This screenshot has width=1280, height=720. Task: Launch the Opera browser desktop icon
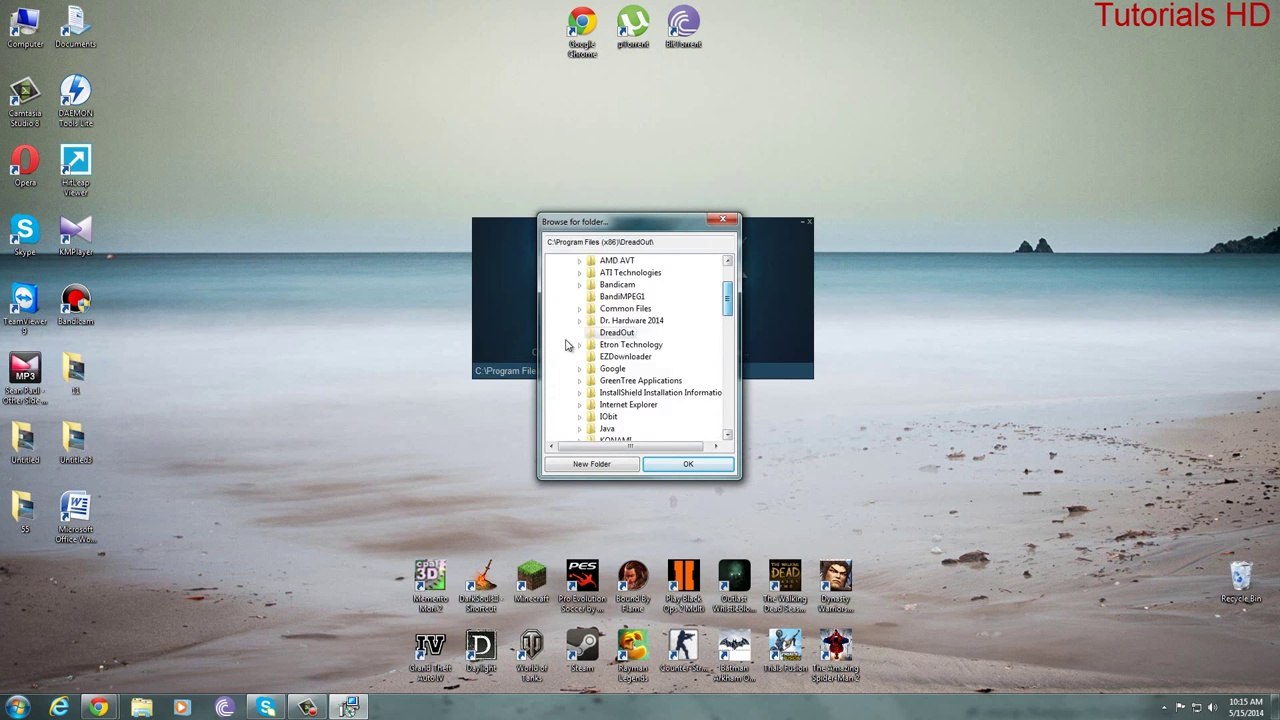[x=25, y=167]
